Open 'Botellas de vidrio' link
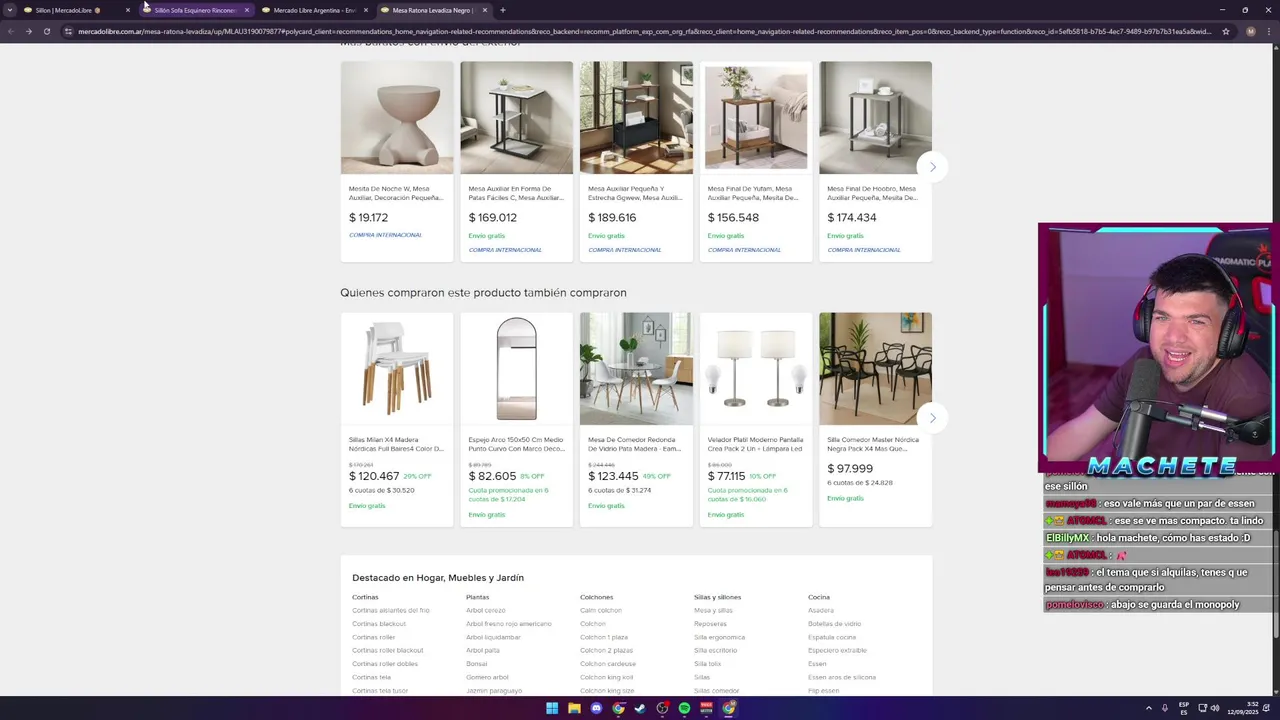This screenshot has width=1280, height=720. (x=834, y=624)
